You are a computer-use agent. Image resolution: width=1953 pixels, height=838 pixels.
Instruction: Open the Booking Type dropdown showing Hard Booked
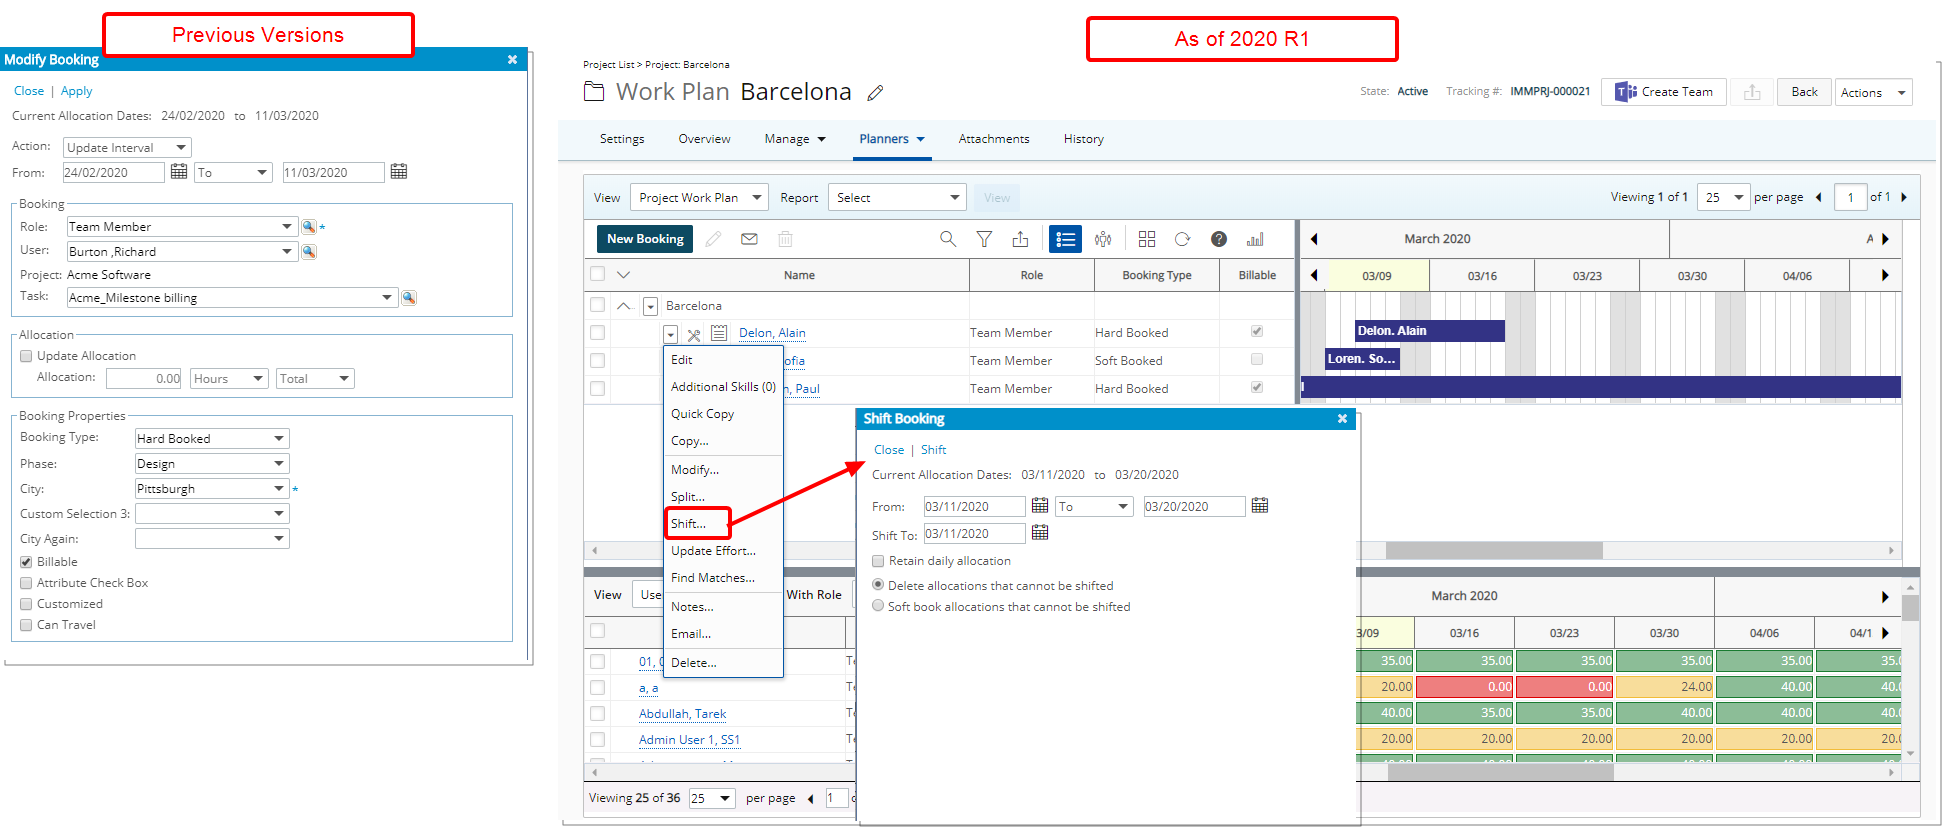(x=212, y=438)
